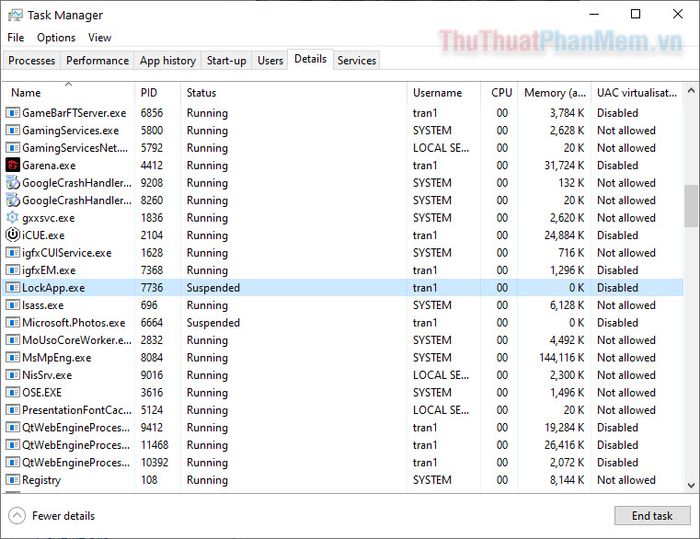This screenshot has height=539, width=700.
Task: Select the Details tab
Action: click(310, 59)
